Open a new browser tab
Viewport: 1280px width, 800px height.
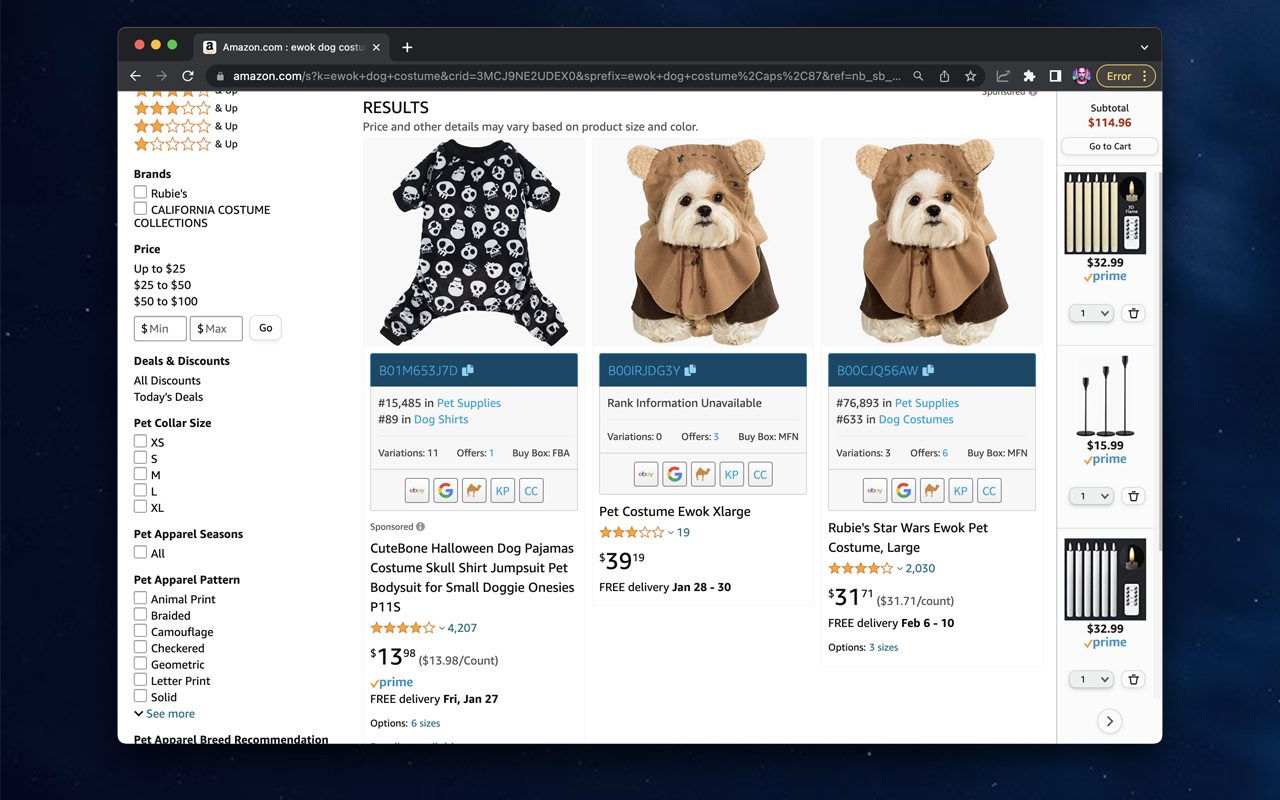pos(407,47)
